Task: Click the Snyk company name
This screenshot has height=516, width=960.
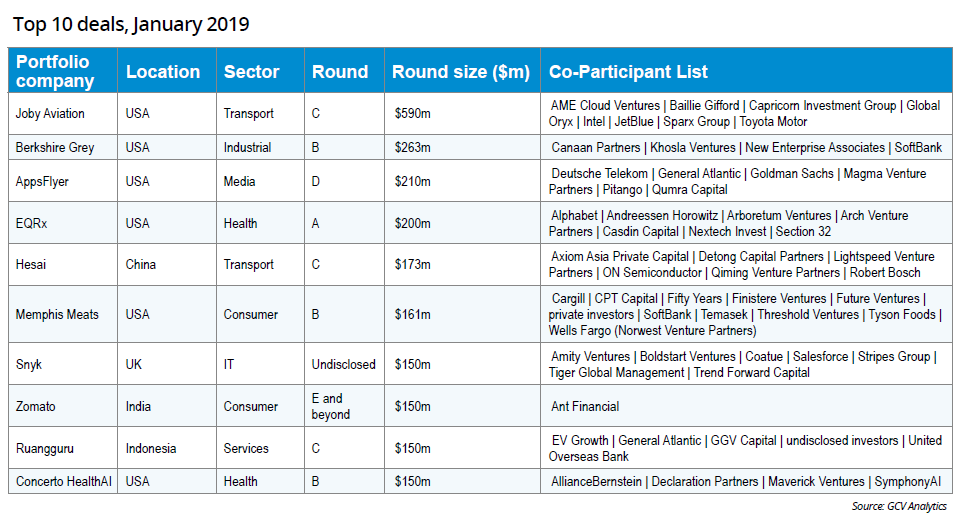Action: click(30, 365)
